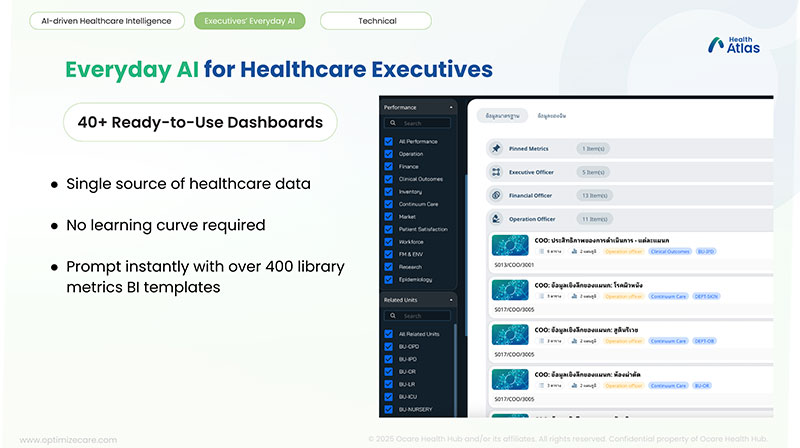This screenshot has width=800, height=448.
Task: Click the bar chart icon in the DEPT-SKIN card
Action: pos(574,296)
